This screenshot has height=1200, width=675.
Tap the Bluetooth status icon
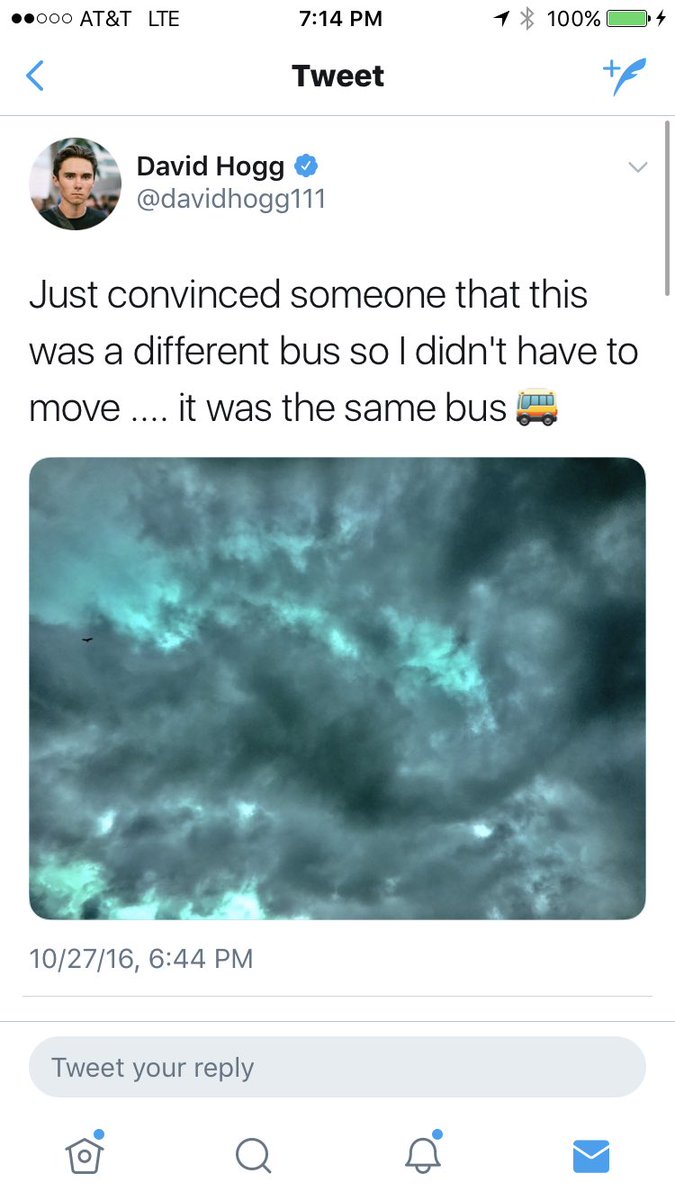click(528, 19)
